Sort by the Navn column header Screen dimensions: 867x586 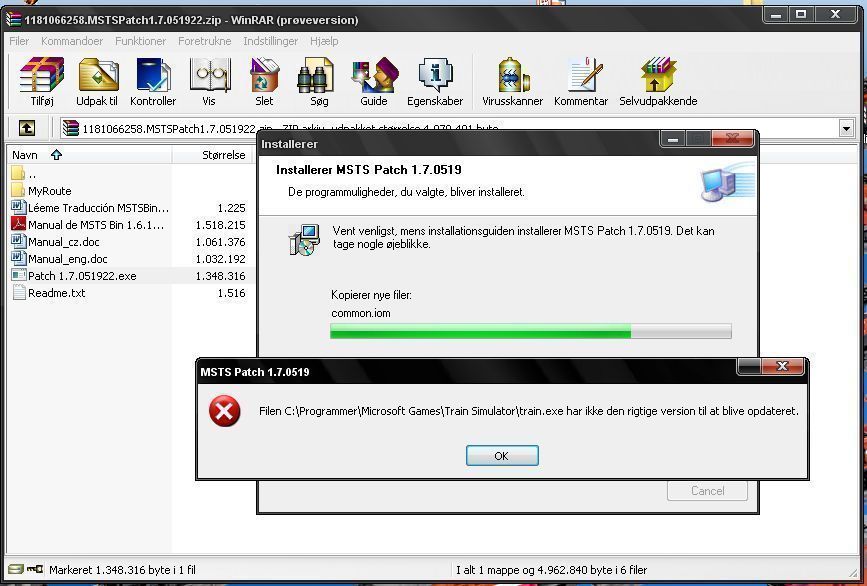88,155
